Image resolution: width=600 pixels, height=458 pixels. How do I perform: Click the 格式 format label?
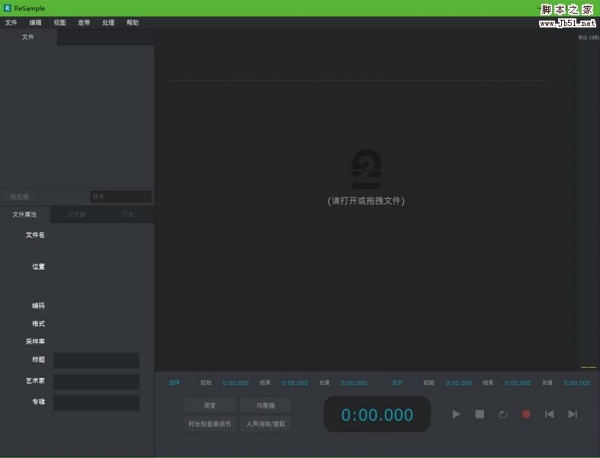[38, 323]
